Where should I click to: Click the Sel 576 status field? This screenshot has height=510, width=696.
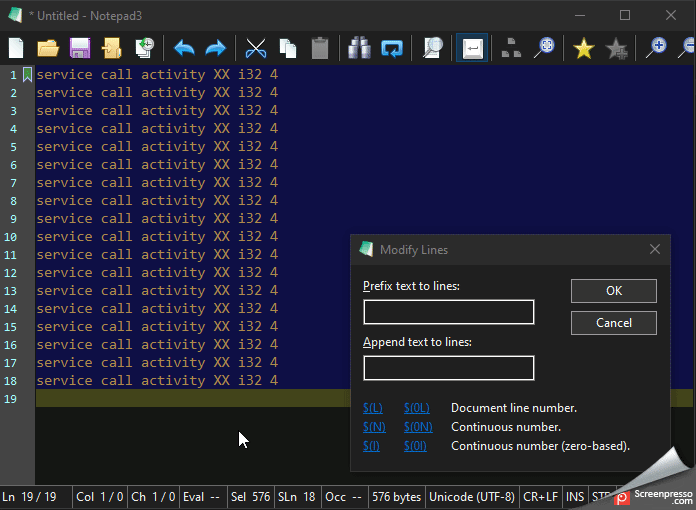pos(250,497)
